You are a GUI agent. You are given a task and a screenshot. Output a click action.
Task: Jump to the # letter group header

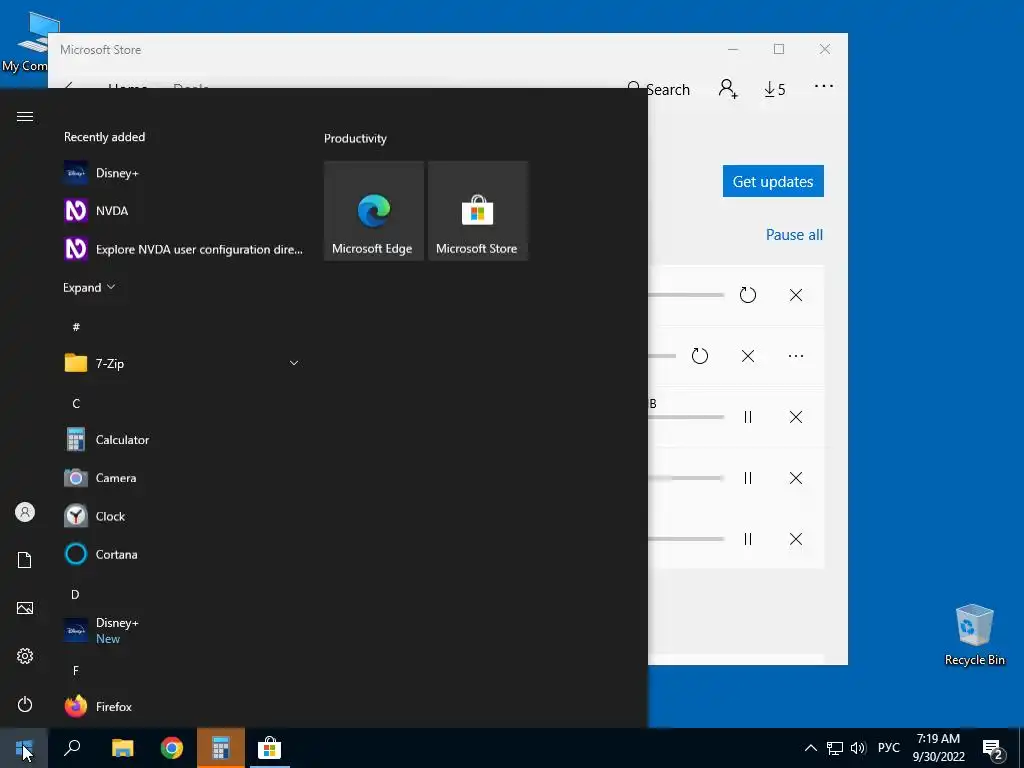(x=76, y=327)
